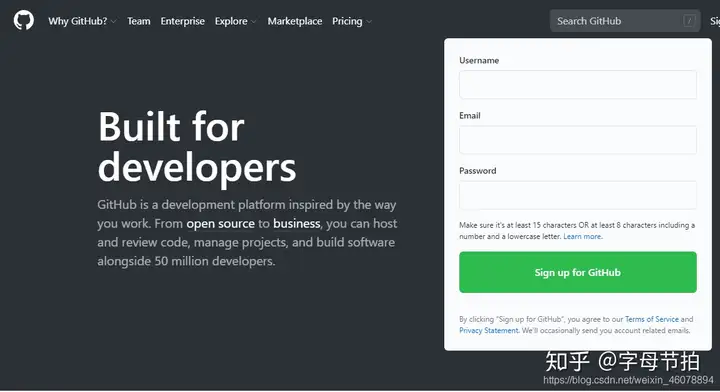
Task: Open the Team page
Action: click(x=139, y=21)
